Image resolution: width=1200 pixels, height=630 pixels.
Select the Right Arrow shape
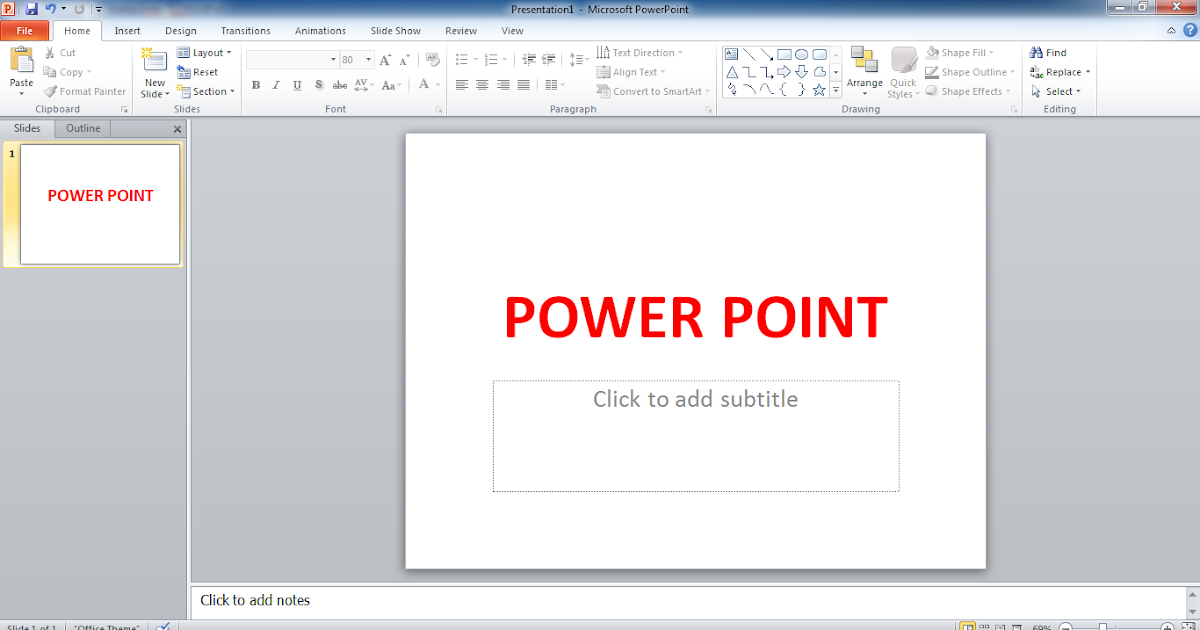tap(784, 72)
